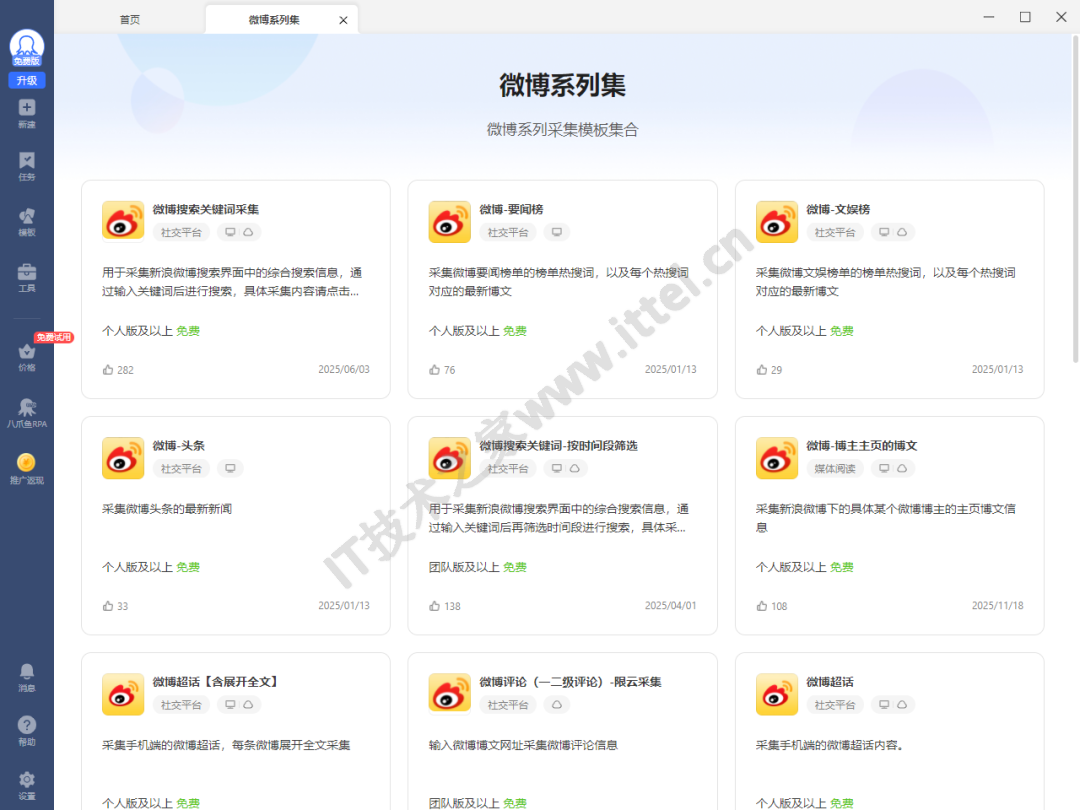
Task: Launch 八爪鱼RPA from the sidebar
Action: pyautogui.click(x=27, y=408)
